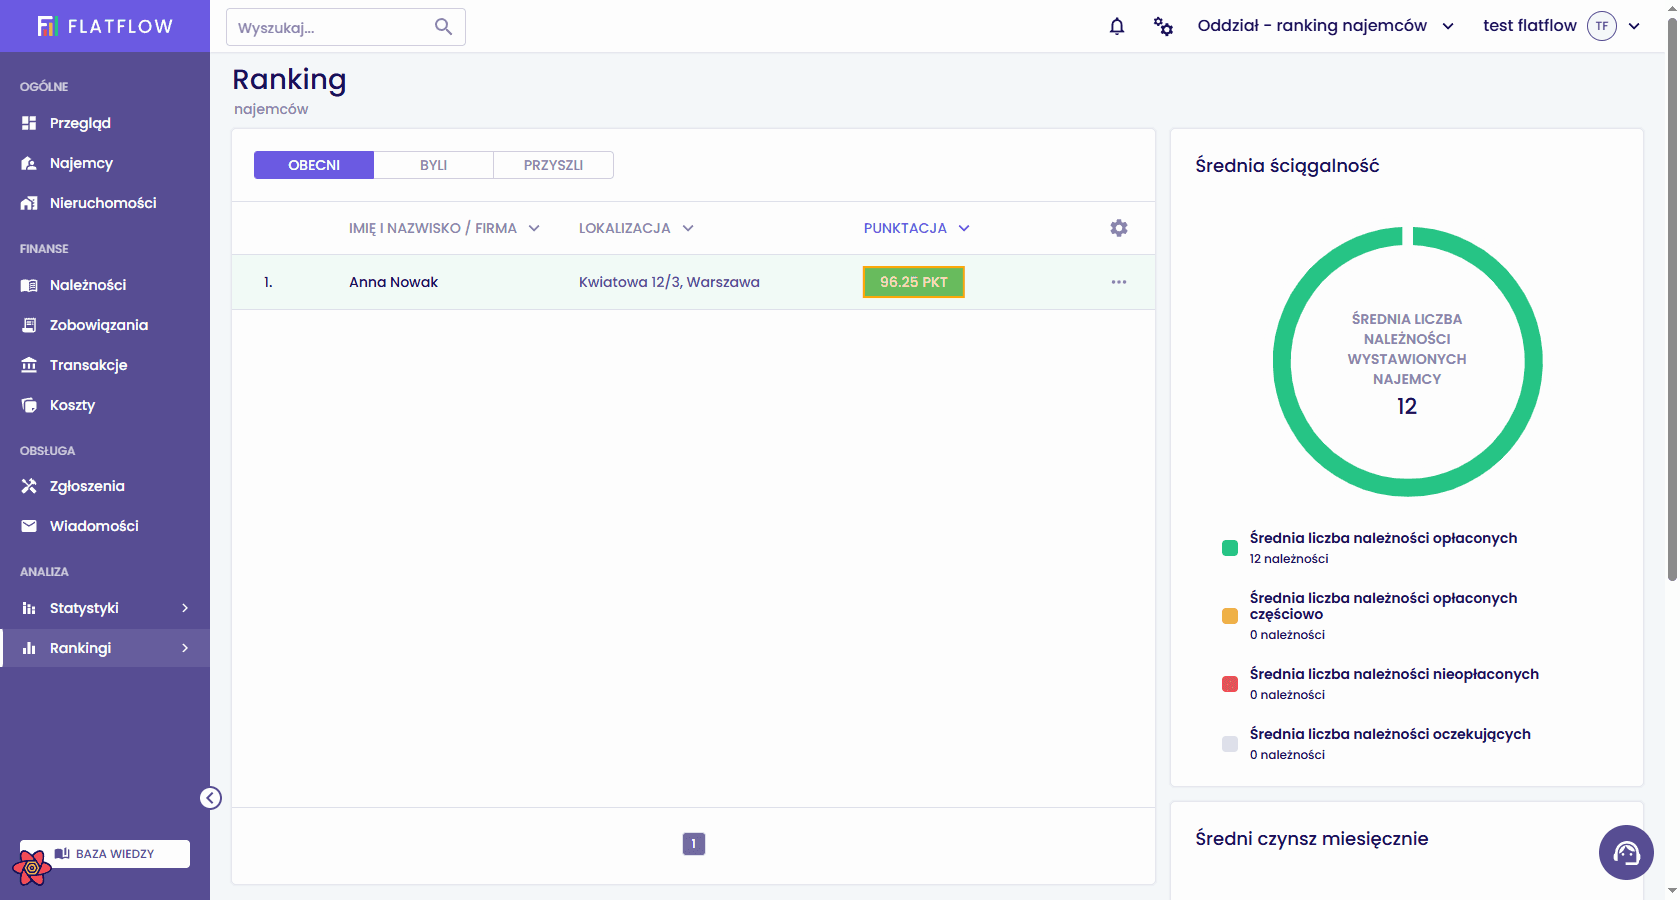Click the Baza Wiedzy button

coord(105,854)
